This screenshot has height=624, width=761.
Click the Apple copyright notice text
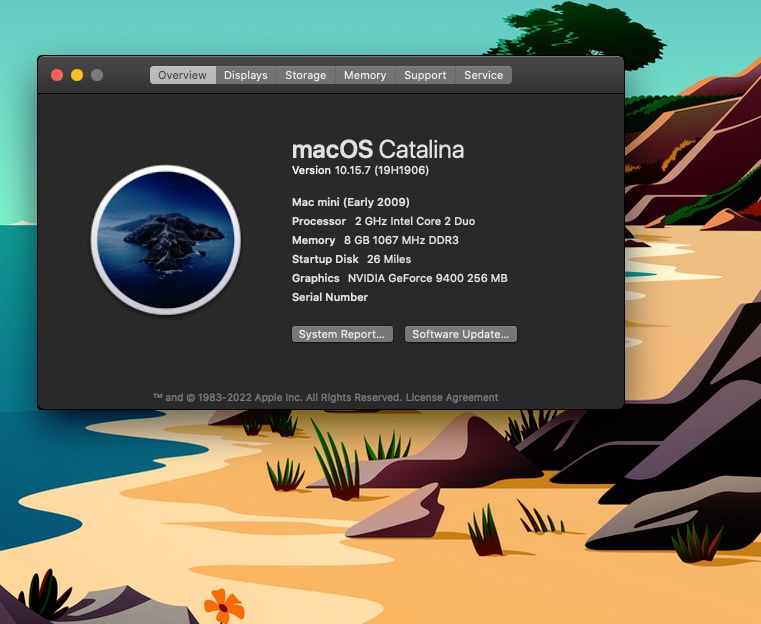277,397
